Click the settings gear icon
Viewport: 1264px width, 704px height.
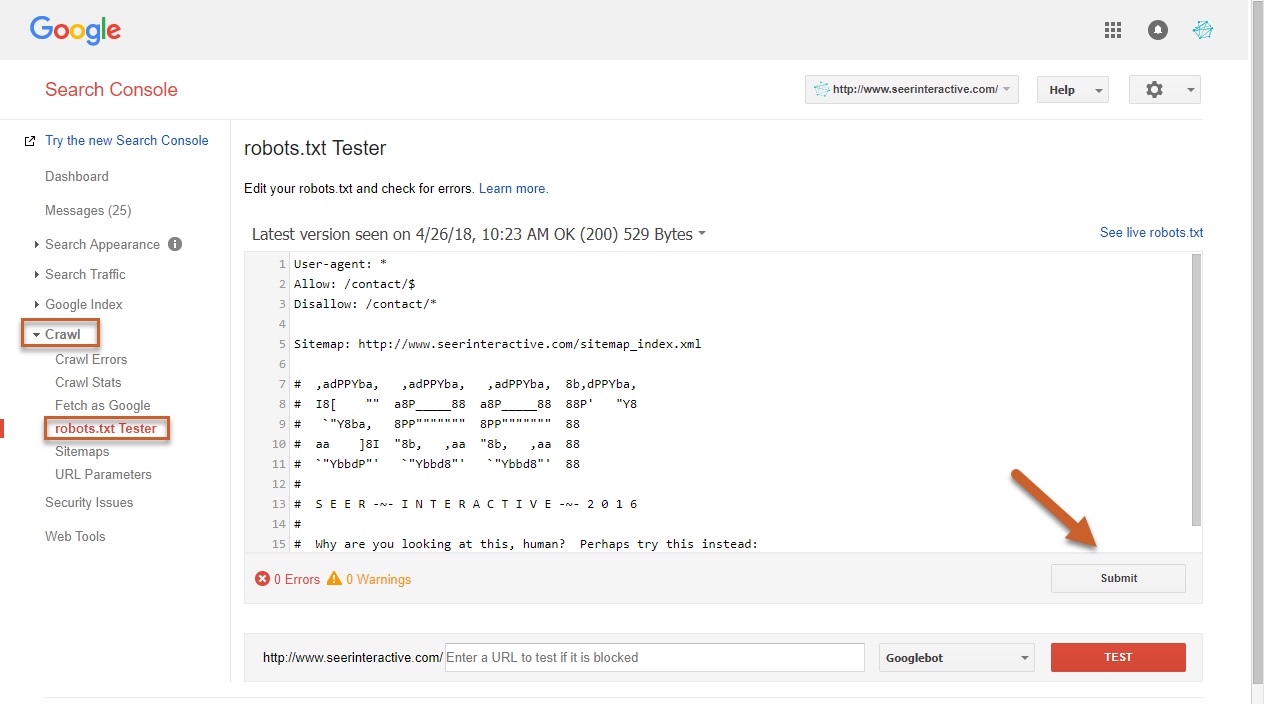click(1155, 90)
